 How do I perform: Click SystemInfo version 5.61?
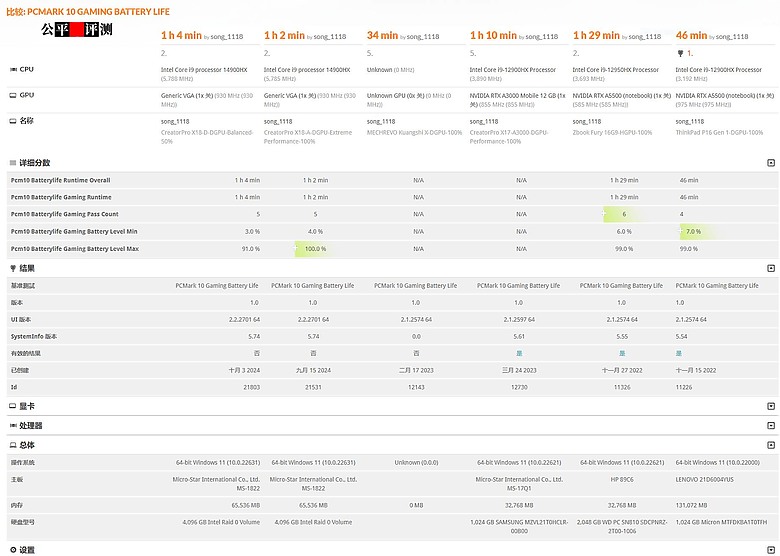point(519,336)
